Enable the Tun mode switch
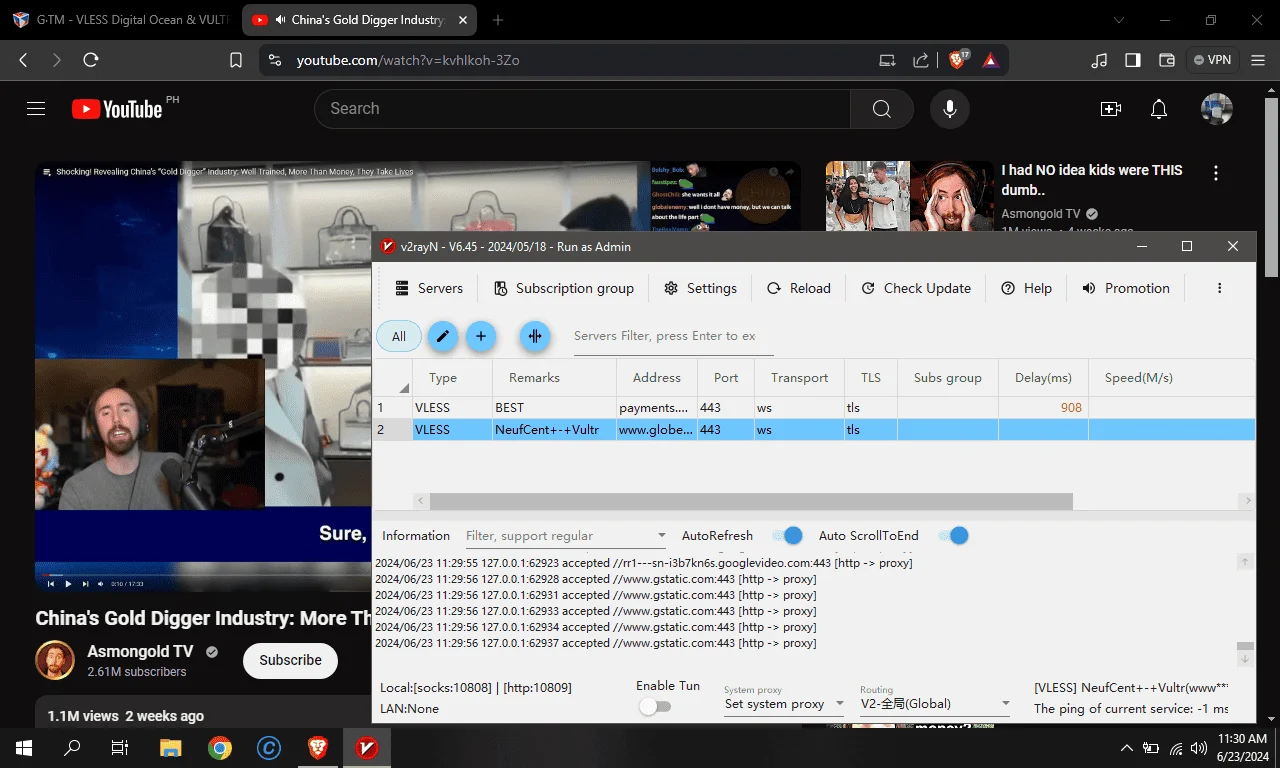The height and width of the screenshot is (768, 1280). [x=655, y=706]
